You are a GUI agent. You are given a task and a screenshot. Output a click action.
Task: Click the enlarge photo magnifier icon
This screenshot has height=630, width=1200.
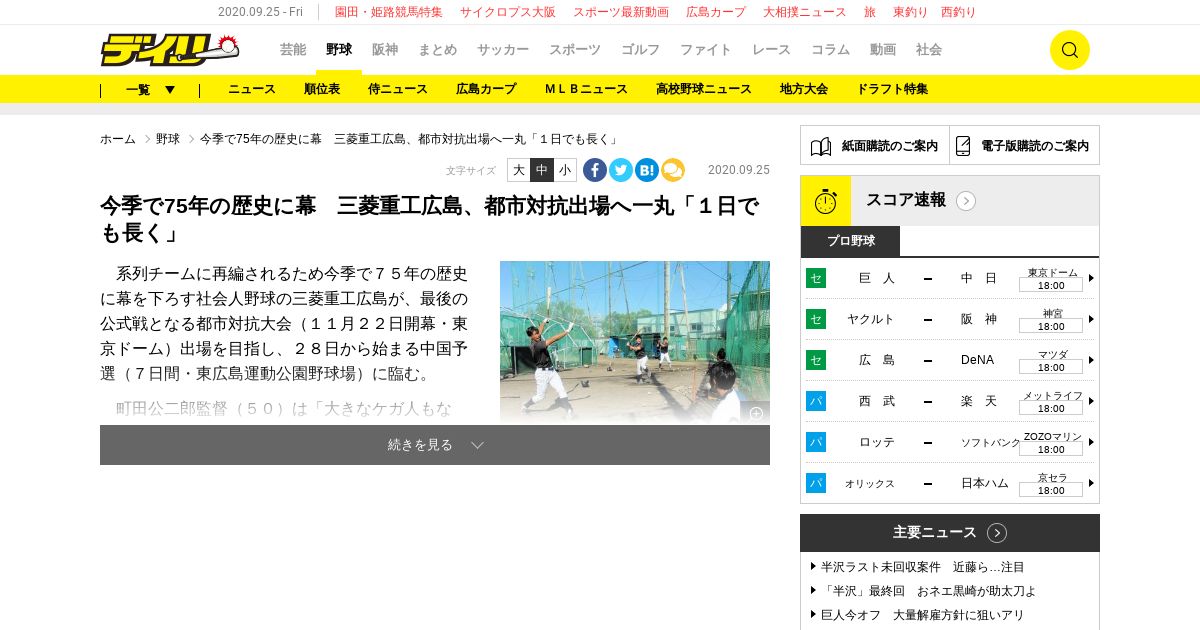point(756,413)
